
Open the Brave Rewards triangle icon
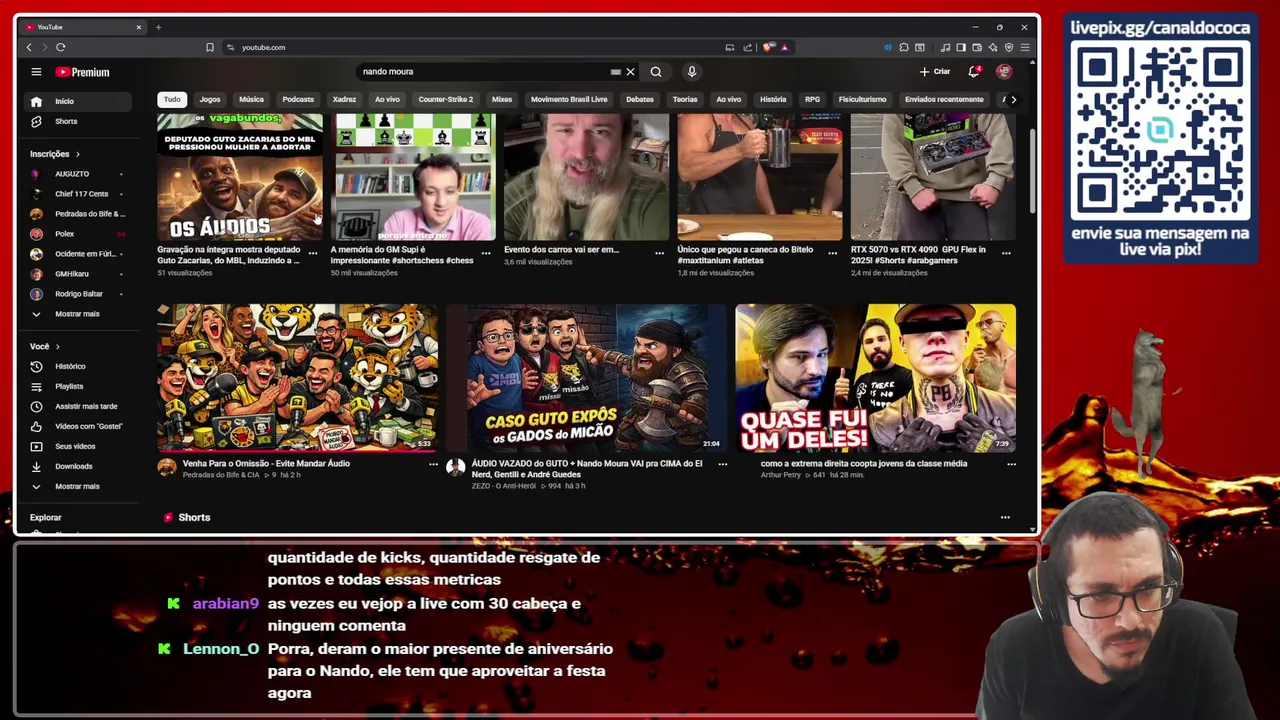(x=784, y=47)
